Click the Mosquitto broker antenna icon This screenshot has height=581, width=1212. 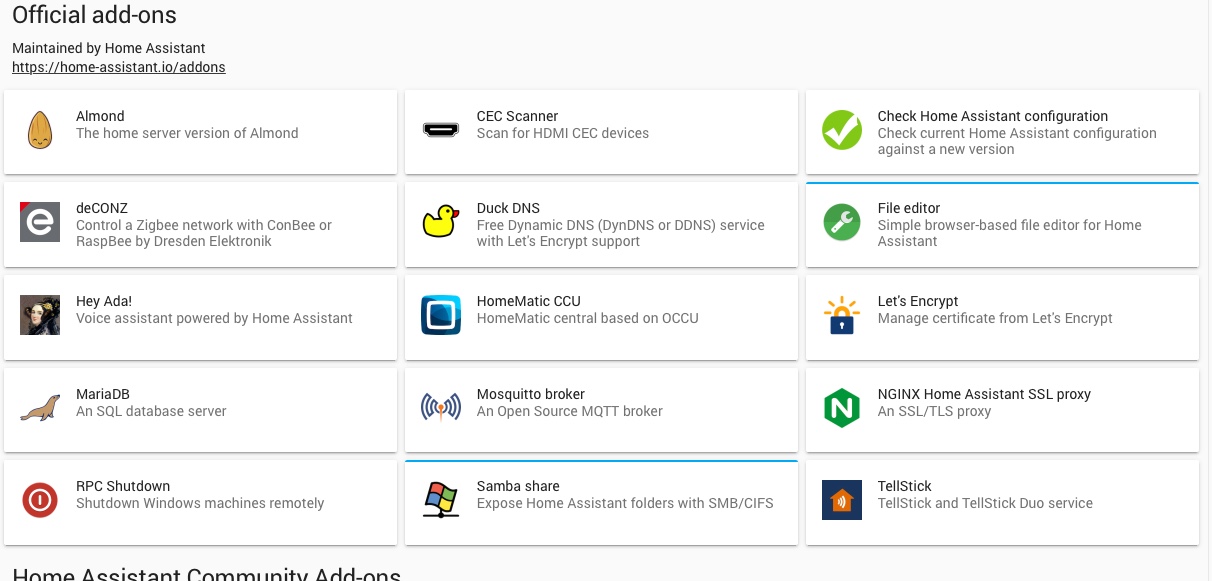pyautogui.click(x=441, y=408)
